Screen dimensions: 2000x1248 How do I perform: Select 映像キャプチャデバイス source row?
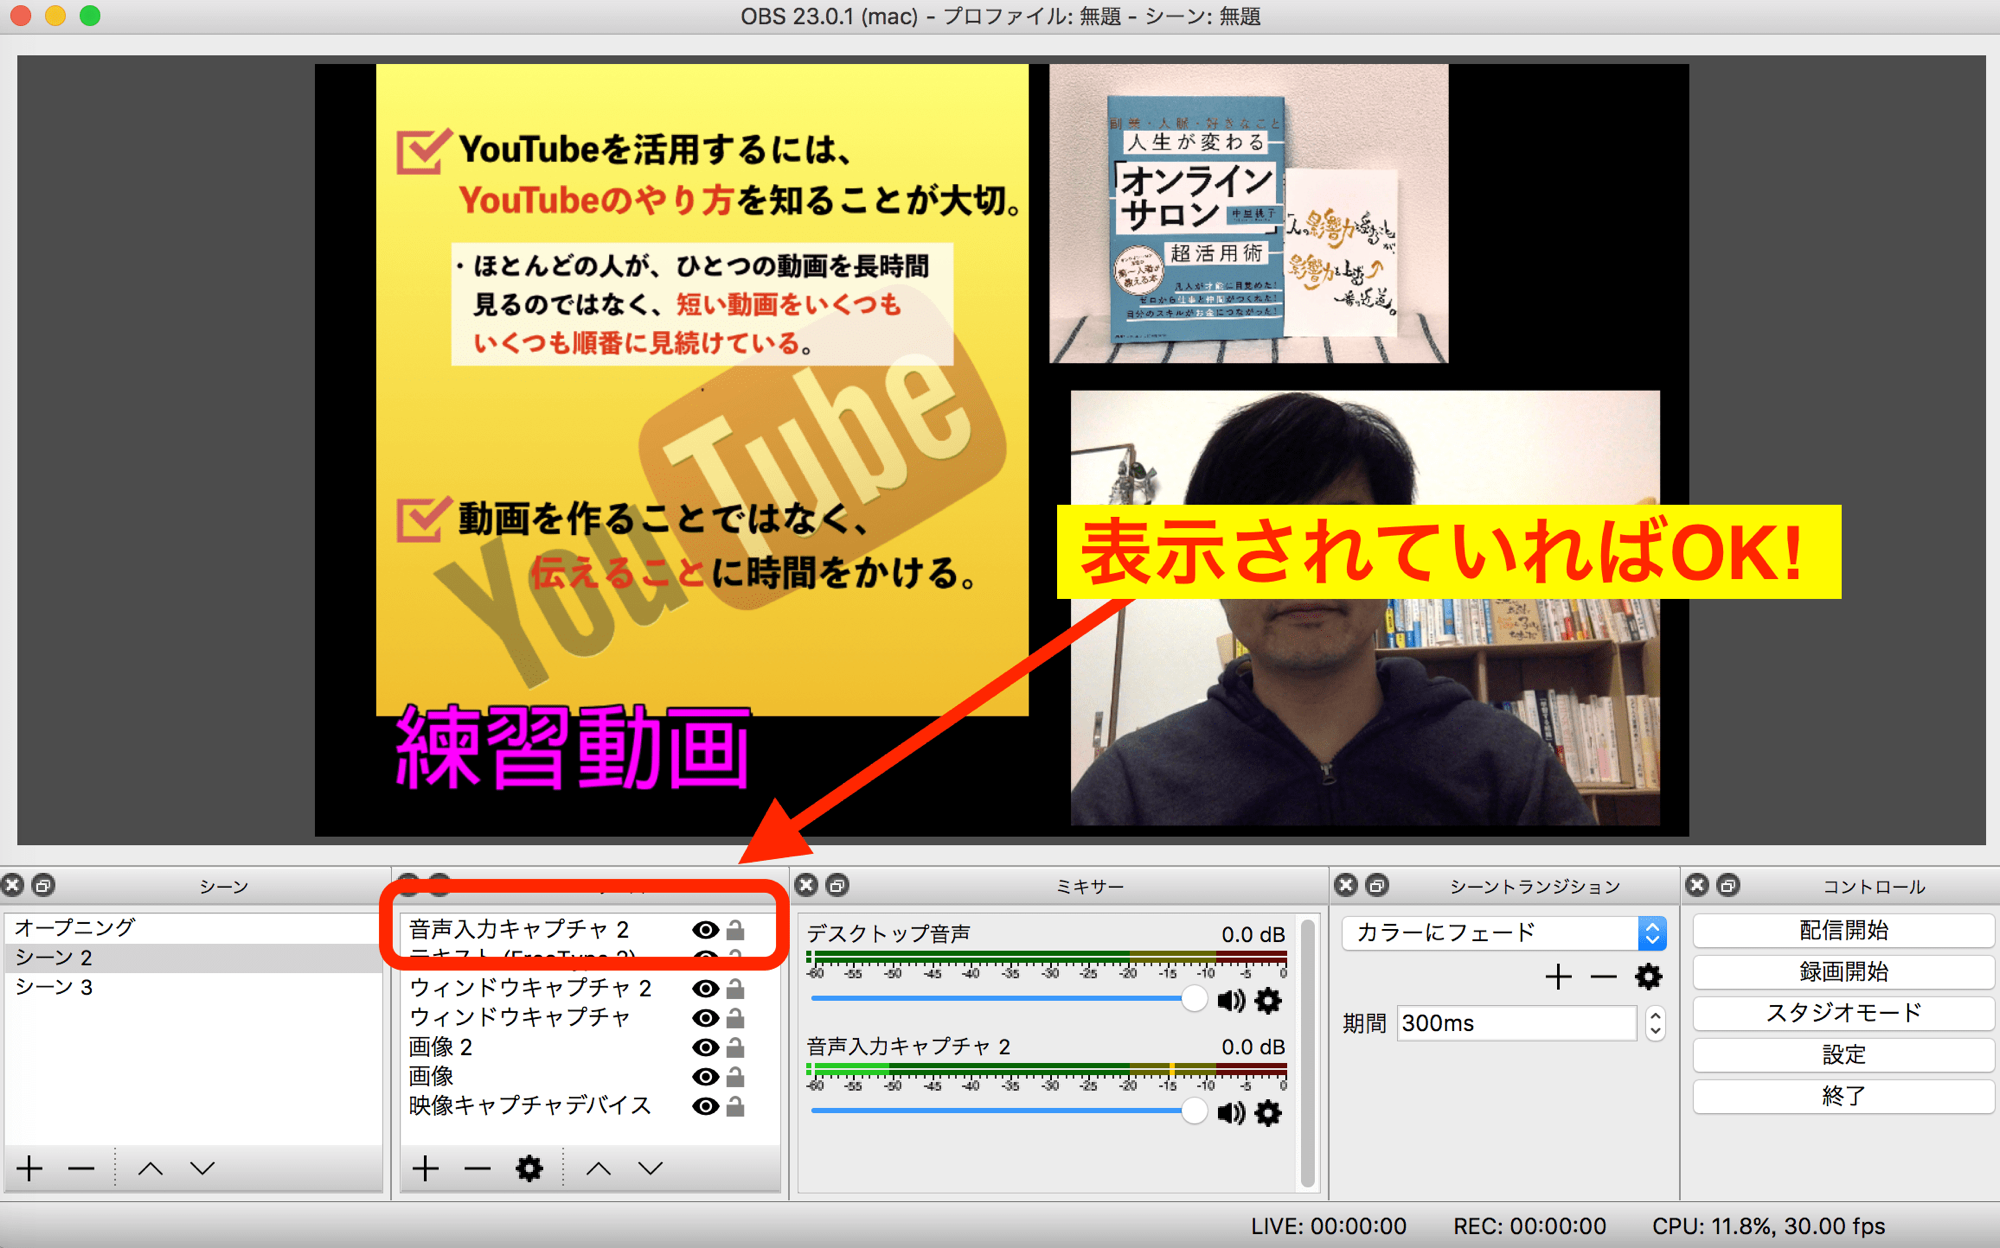click(x=589, y=1106)
